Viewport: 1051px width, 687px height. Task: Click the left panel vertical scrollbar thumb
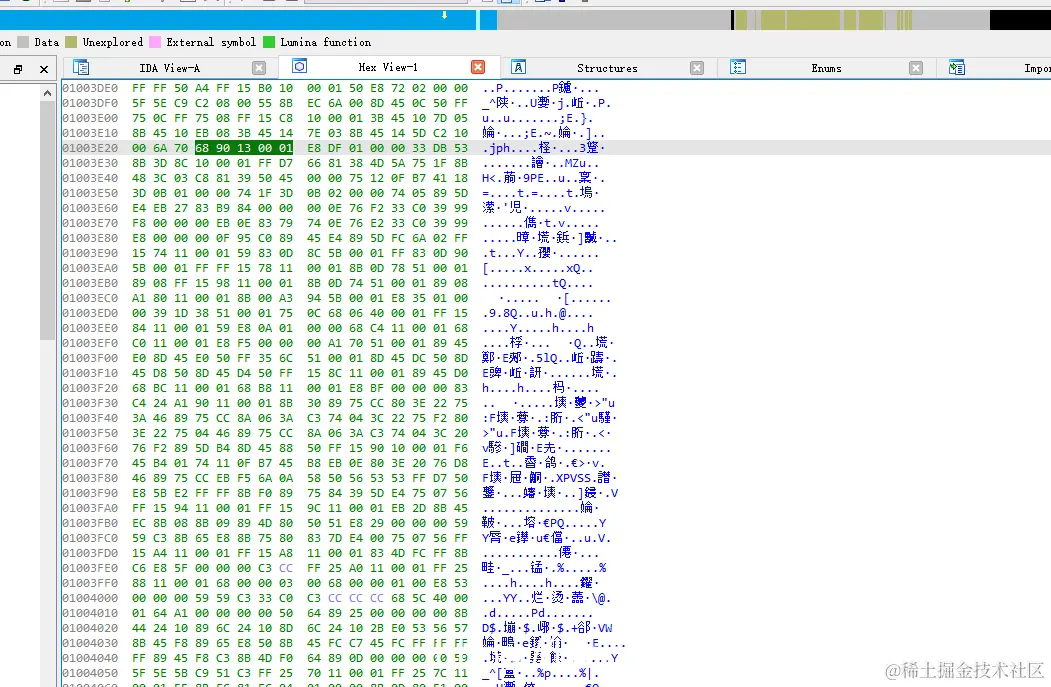coord(47,221)
